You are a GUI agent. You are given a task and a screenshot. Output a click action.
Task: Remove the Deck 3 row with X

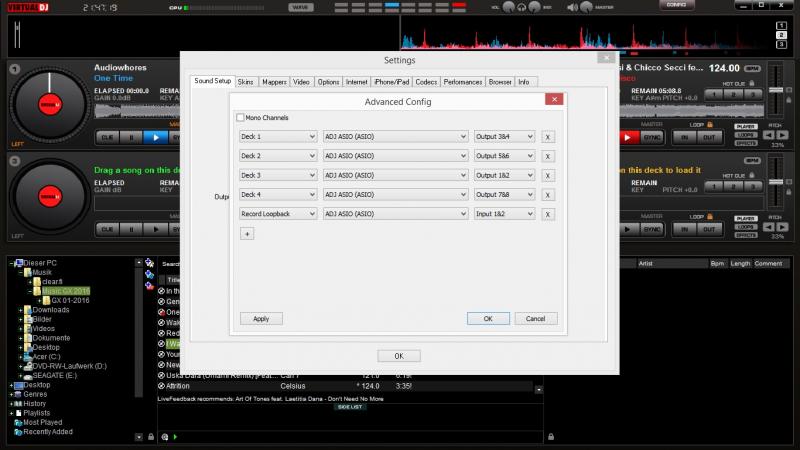(x=548, y=176)
